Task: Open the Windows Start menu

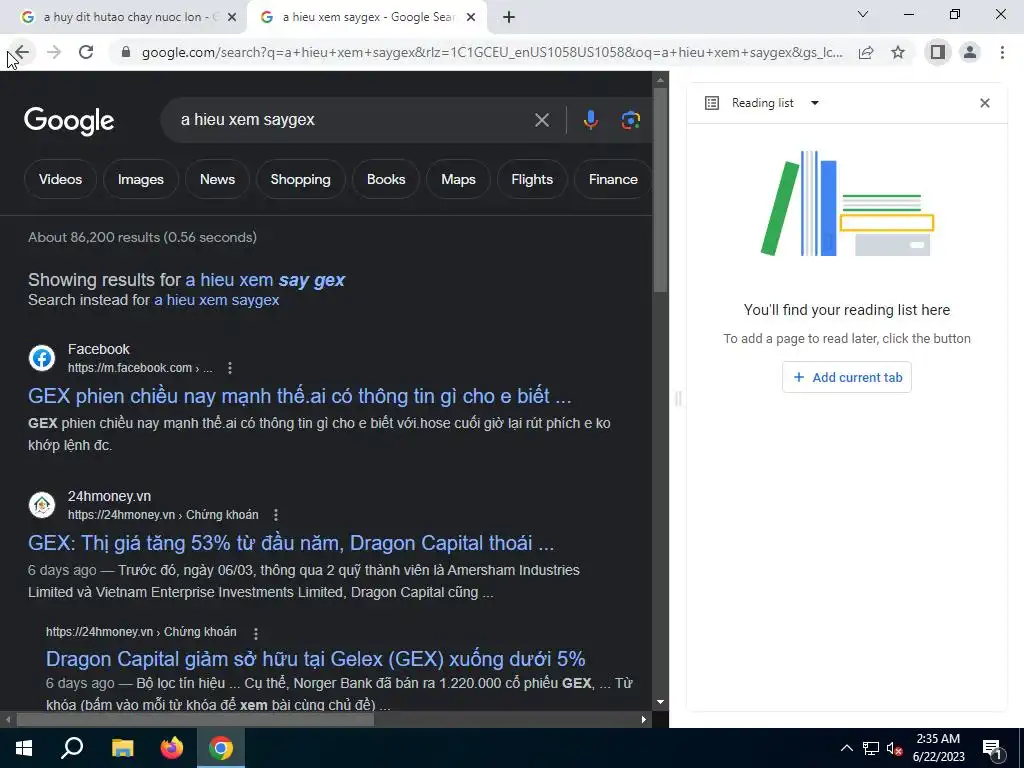Action: (24, 748)
